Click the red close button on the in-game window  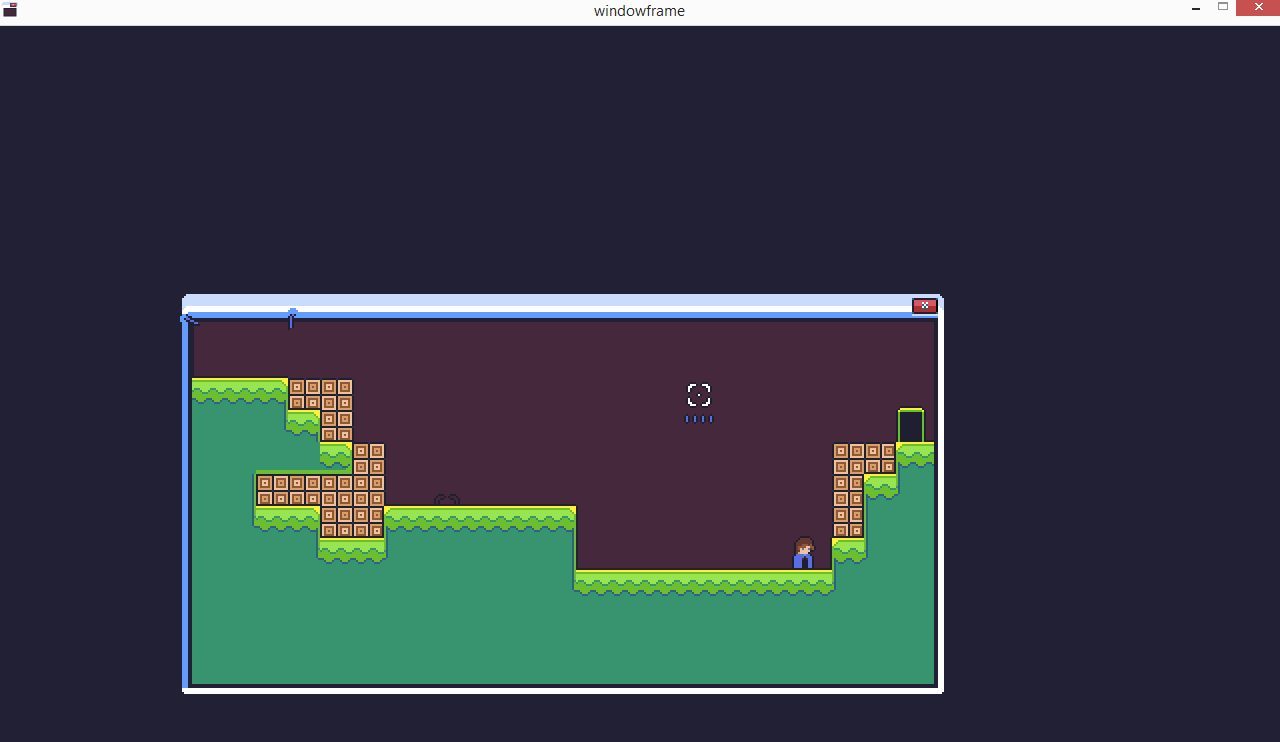[x=924, y=306]
